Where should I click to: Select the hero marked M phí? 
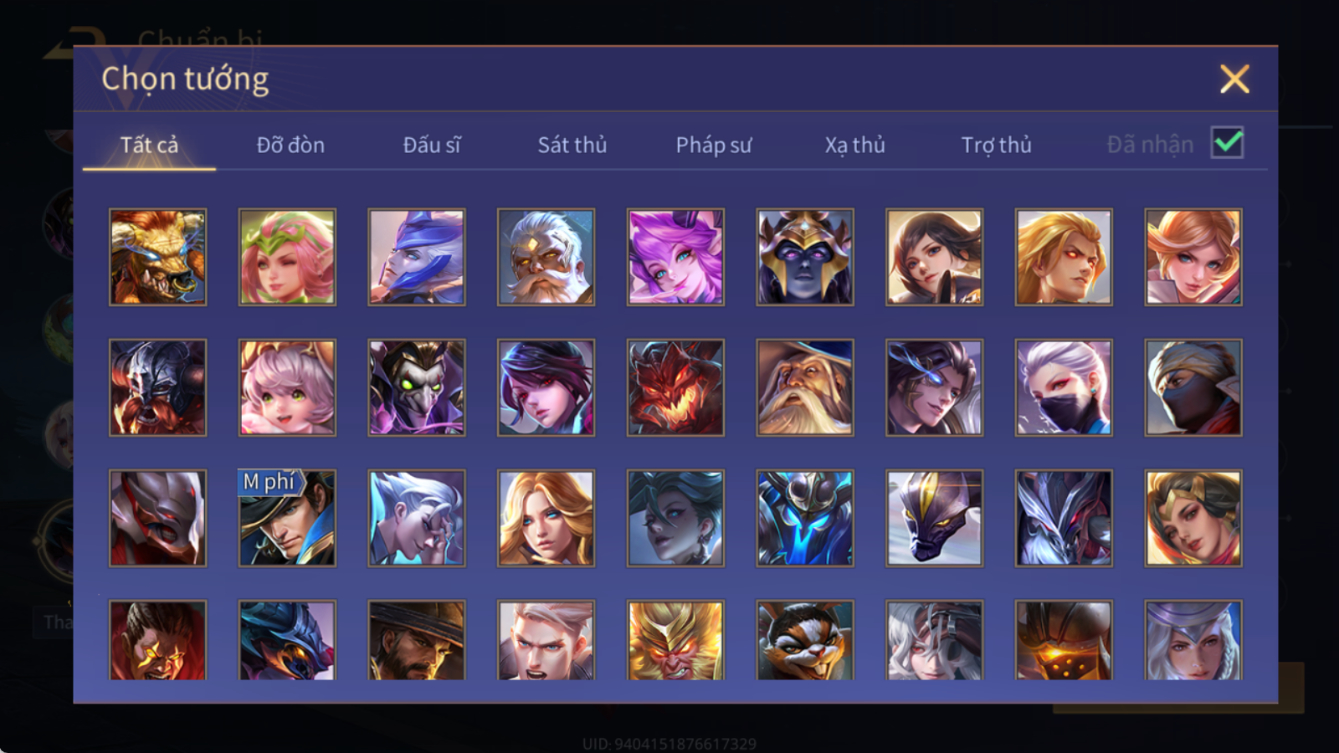tap(287, 518)
